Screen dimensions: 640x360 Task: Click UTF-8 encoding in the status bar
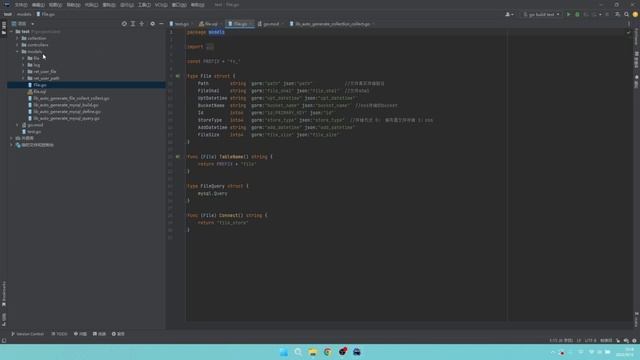point(590,340)
